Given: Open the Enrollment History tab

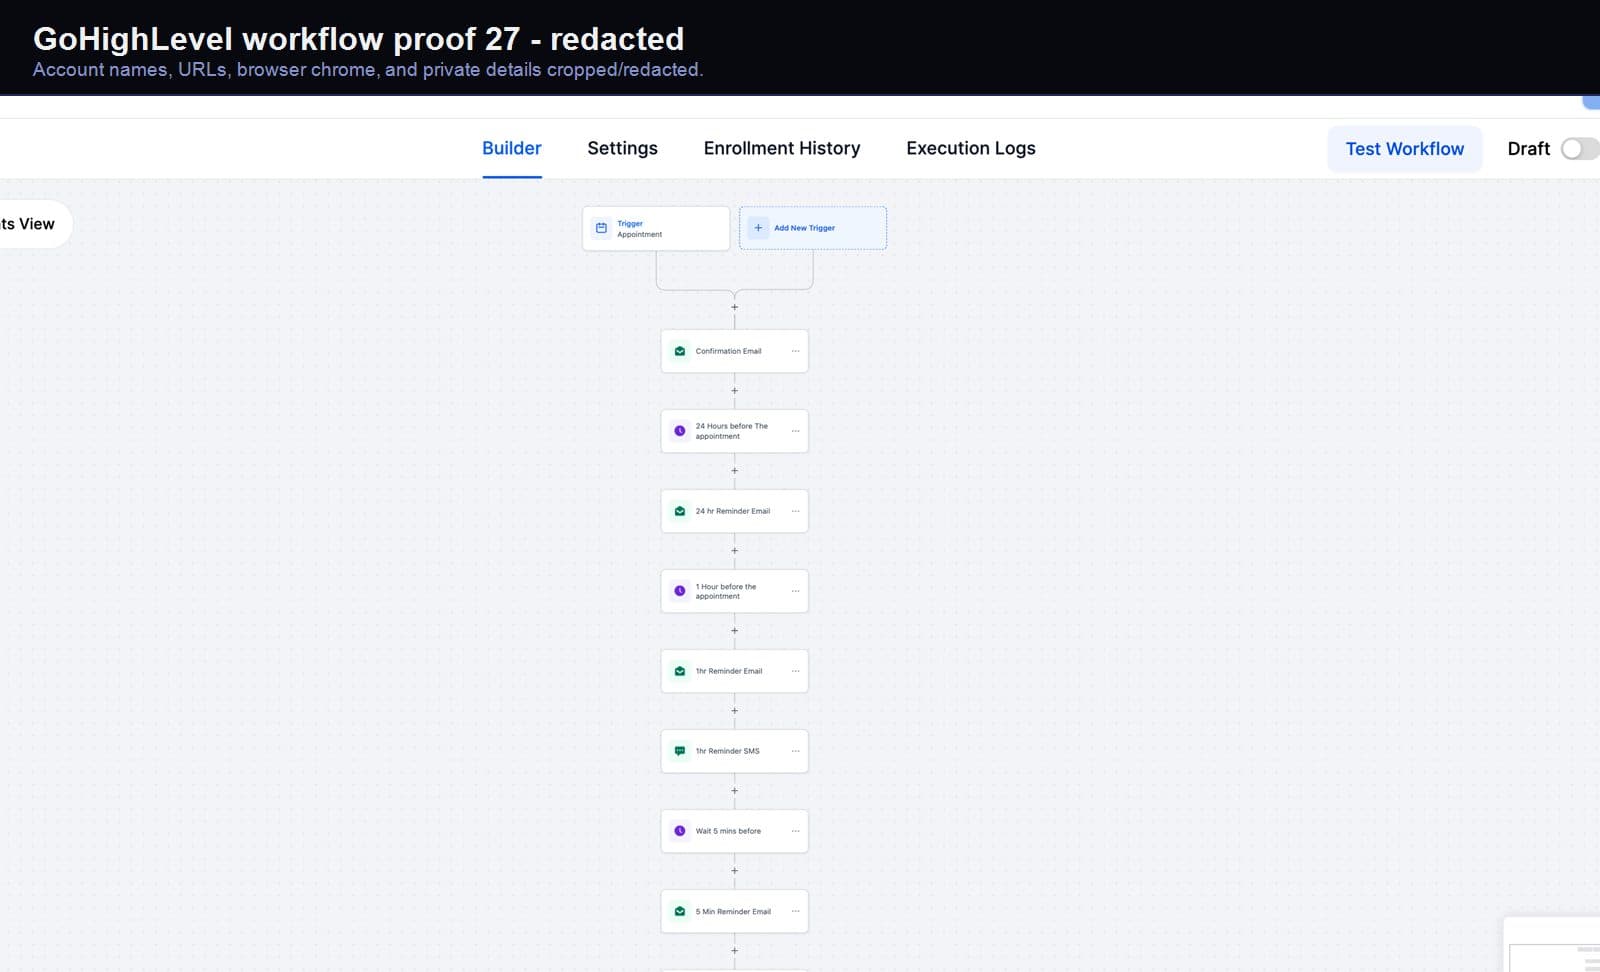Looking at the screenshot, I should (782, 148).
